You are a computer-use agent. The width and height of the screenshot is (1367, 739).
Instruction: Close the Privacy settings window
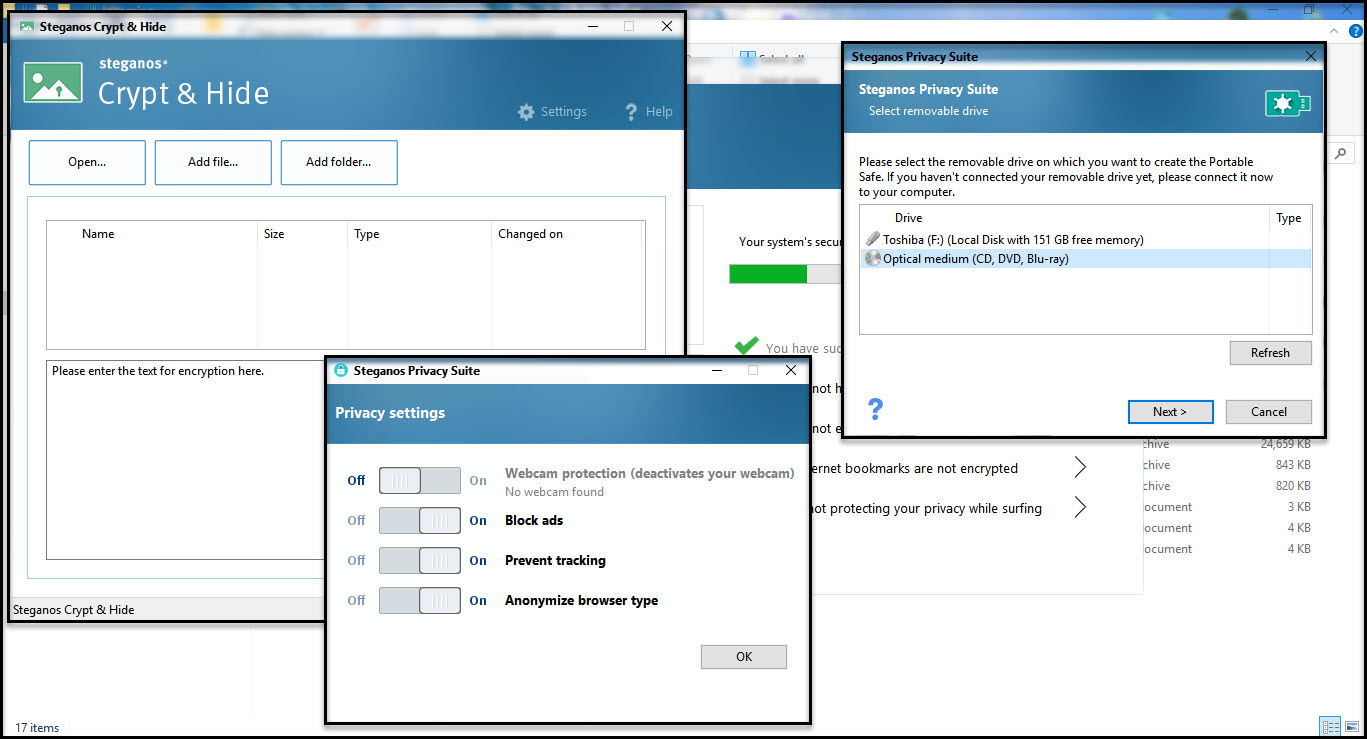[x=790, y=370]
